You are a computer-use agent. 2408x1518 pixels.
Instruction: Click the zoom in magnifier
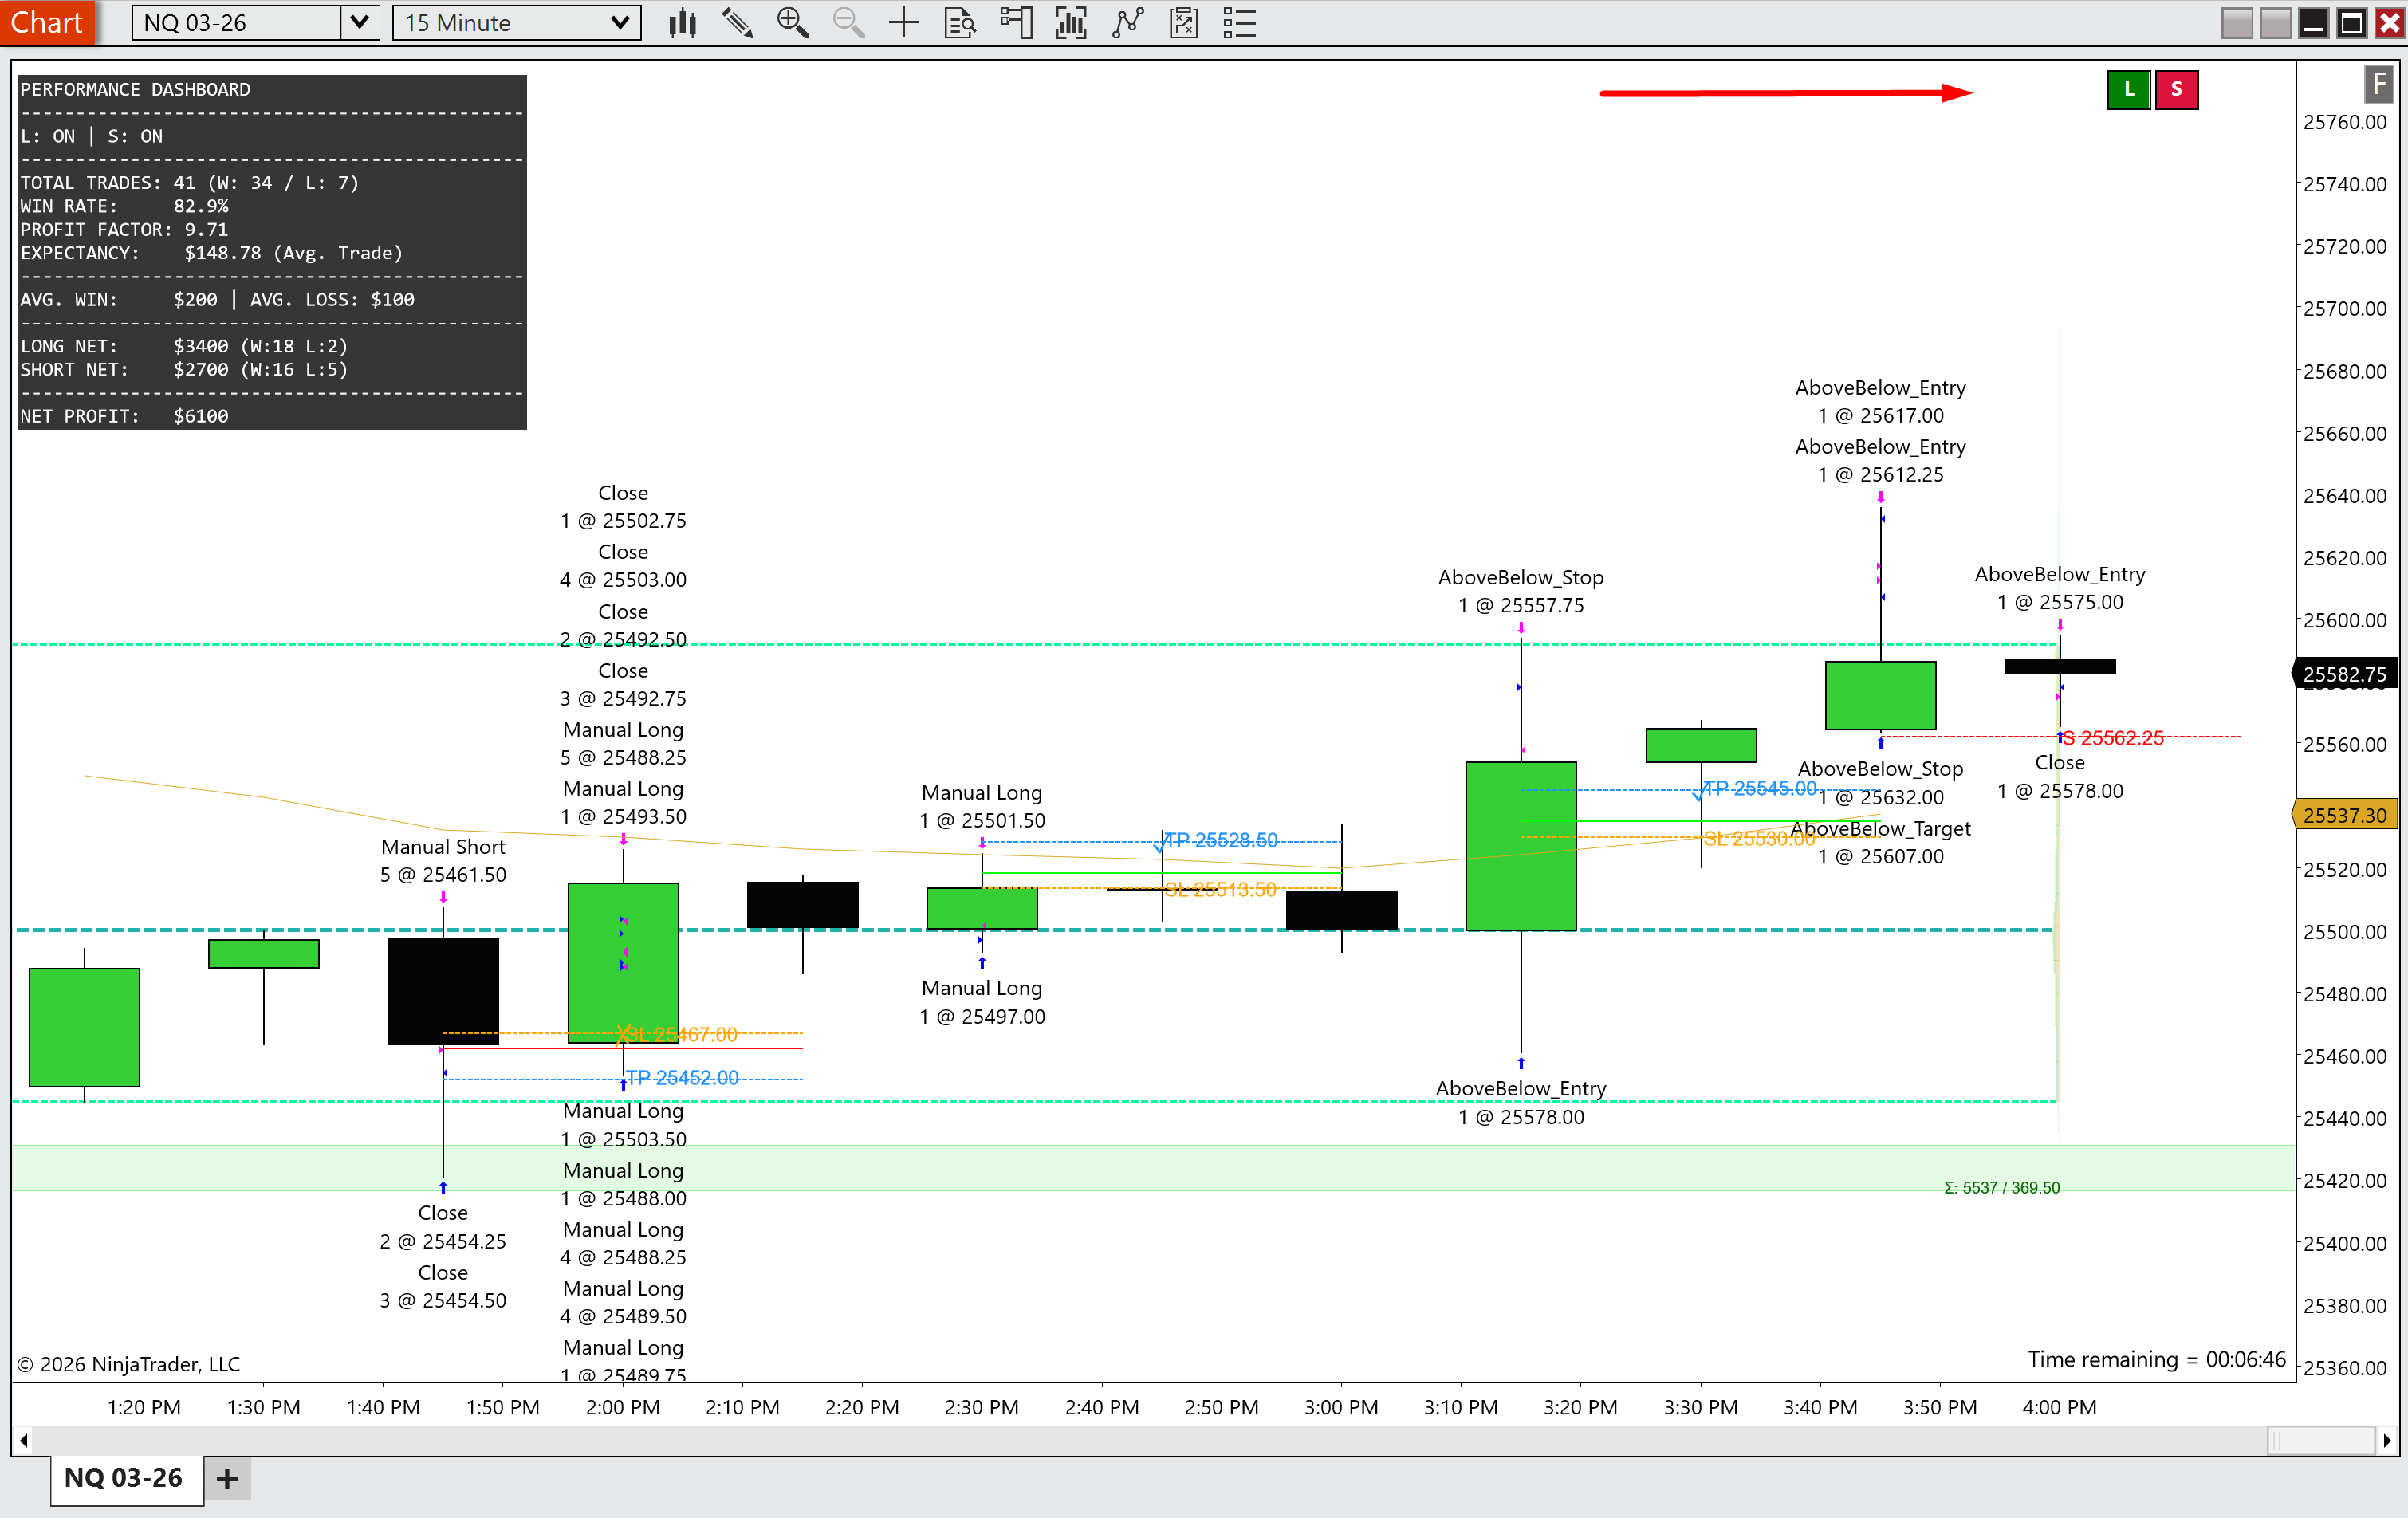point(792,23)
